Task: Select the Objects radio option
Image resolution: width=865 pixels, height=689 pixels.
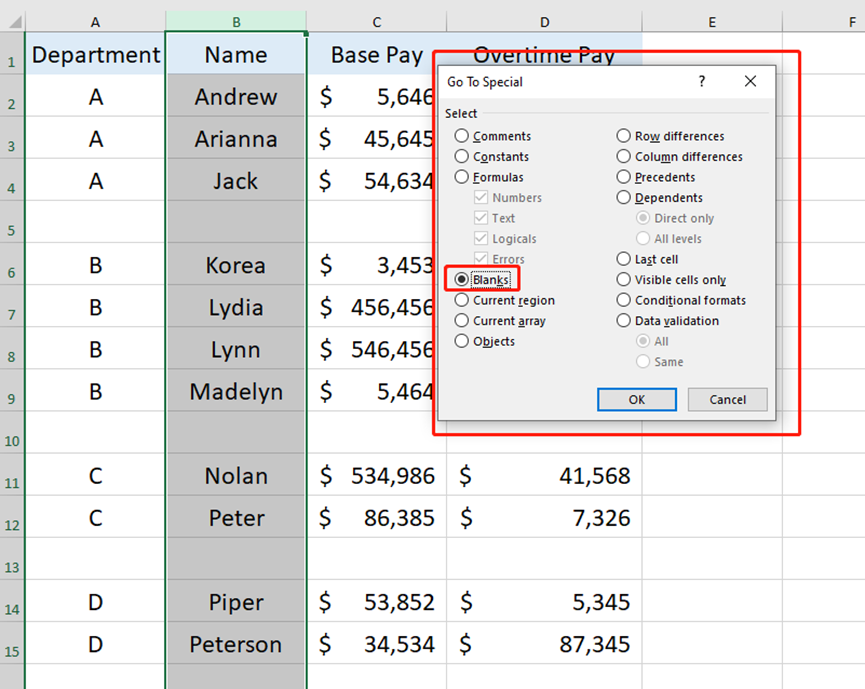Action: point(462,341)
